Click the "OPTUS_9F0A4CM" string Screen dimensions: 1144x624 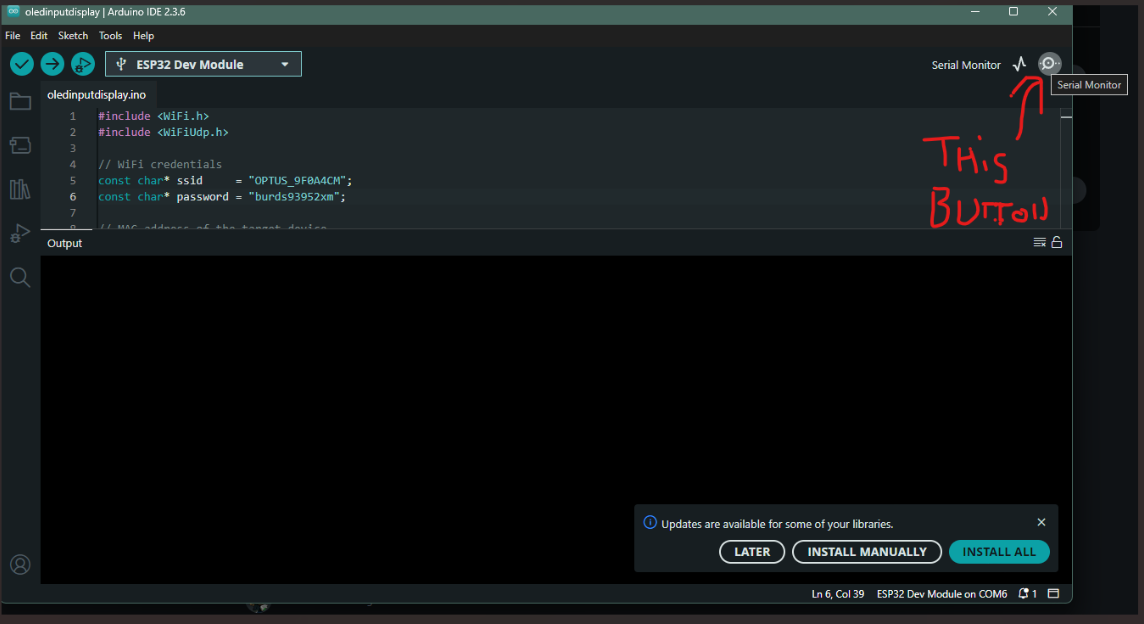(x=297, y=180)
